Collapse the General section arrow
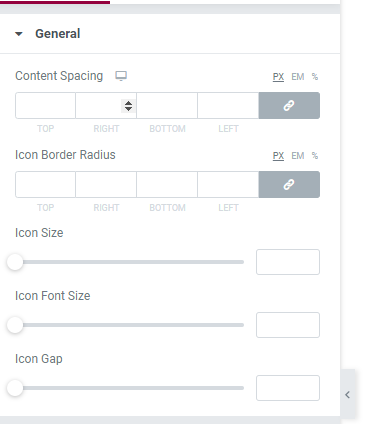Viewport: 365px width, 424px height. tap(19, 34)
